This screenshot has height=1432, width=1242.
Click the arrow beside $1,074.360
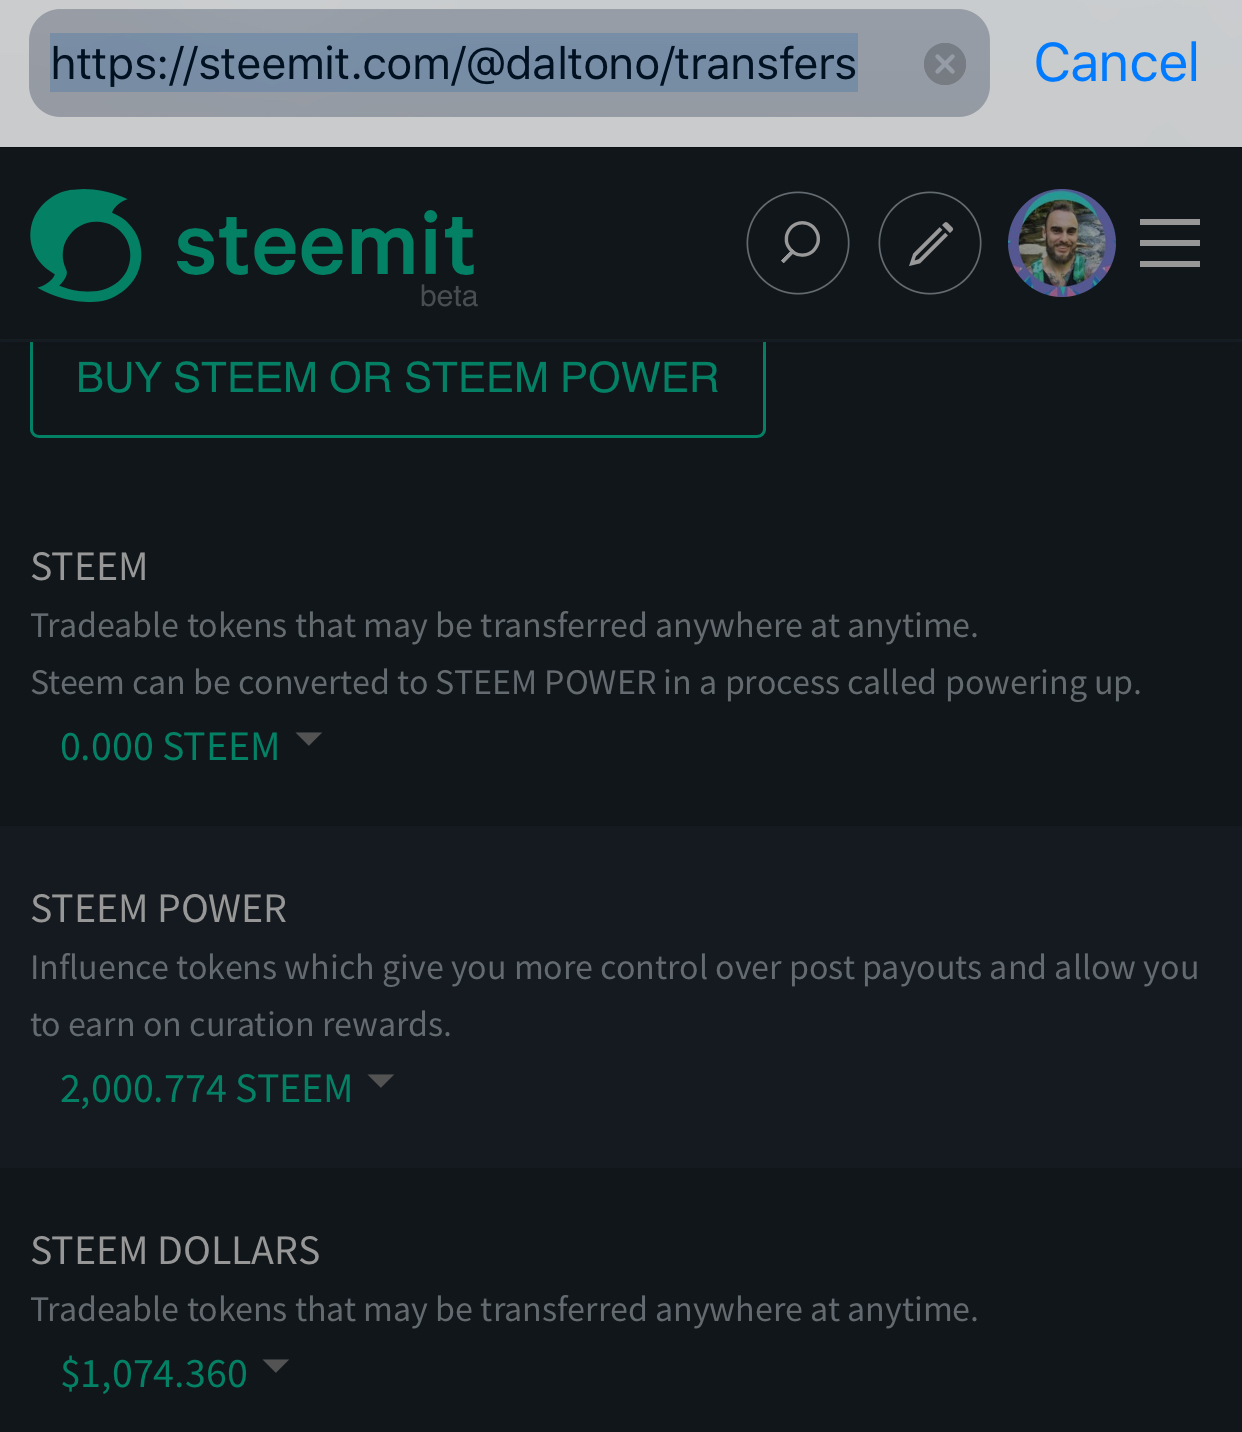pyautogui.click(x=275, y=1366)
